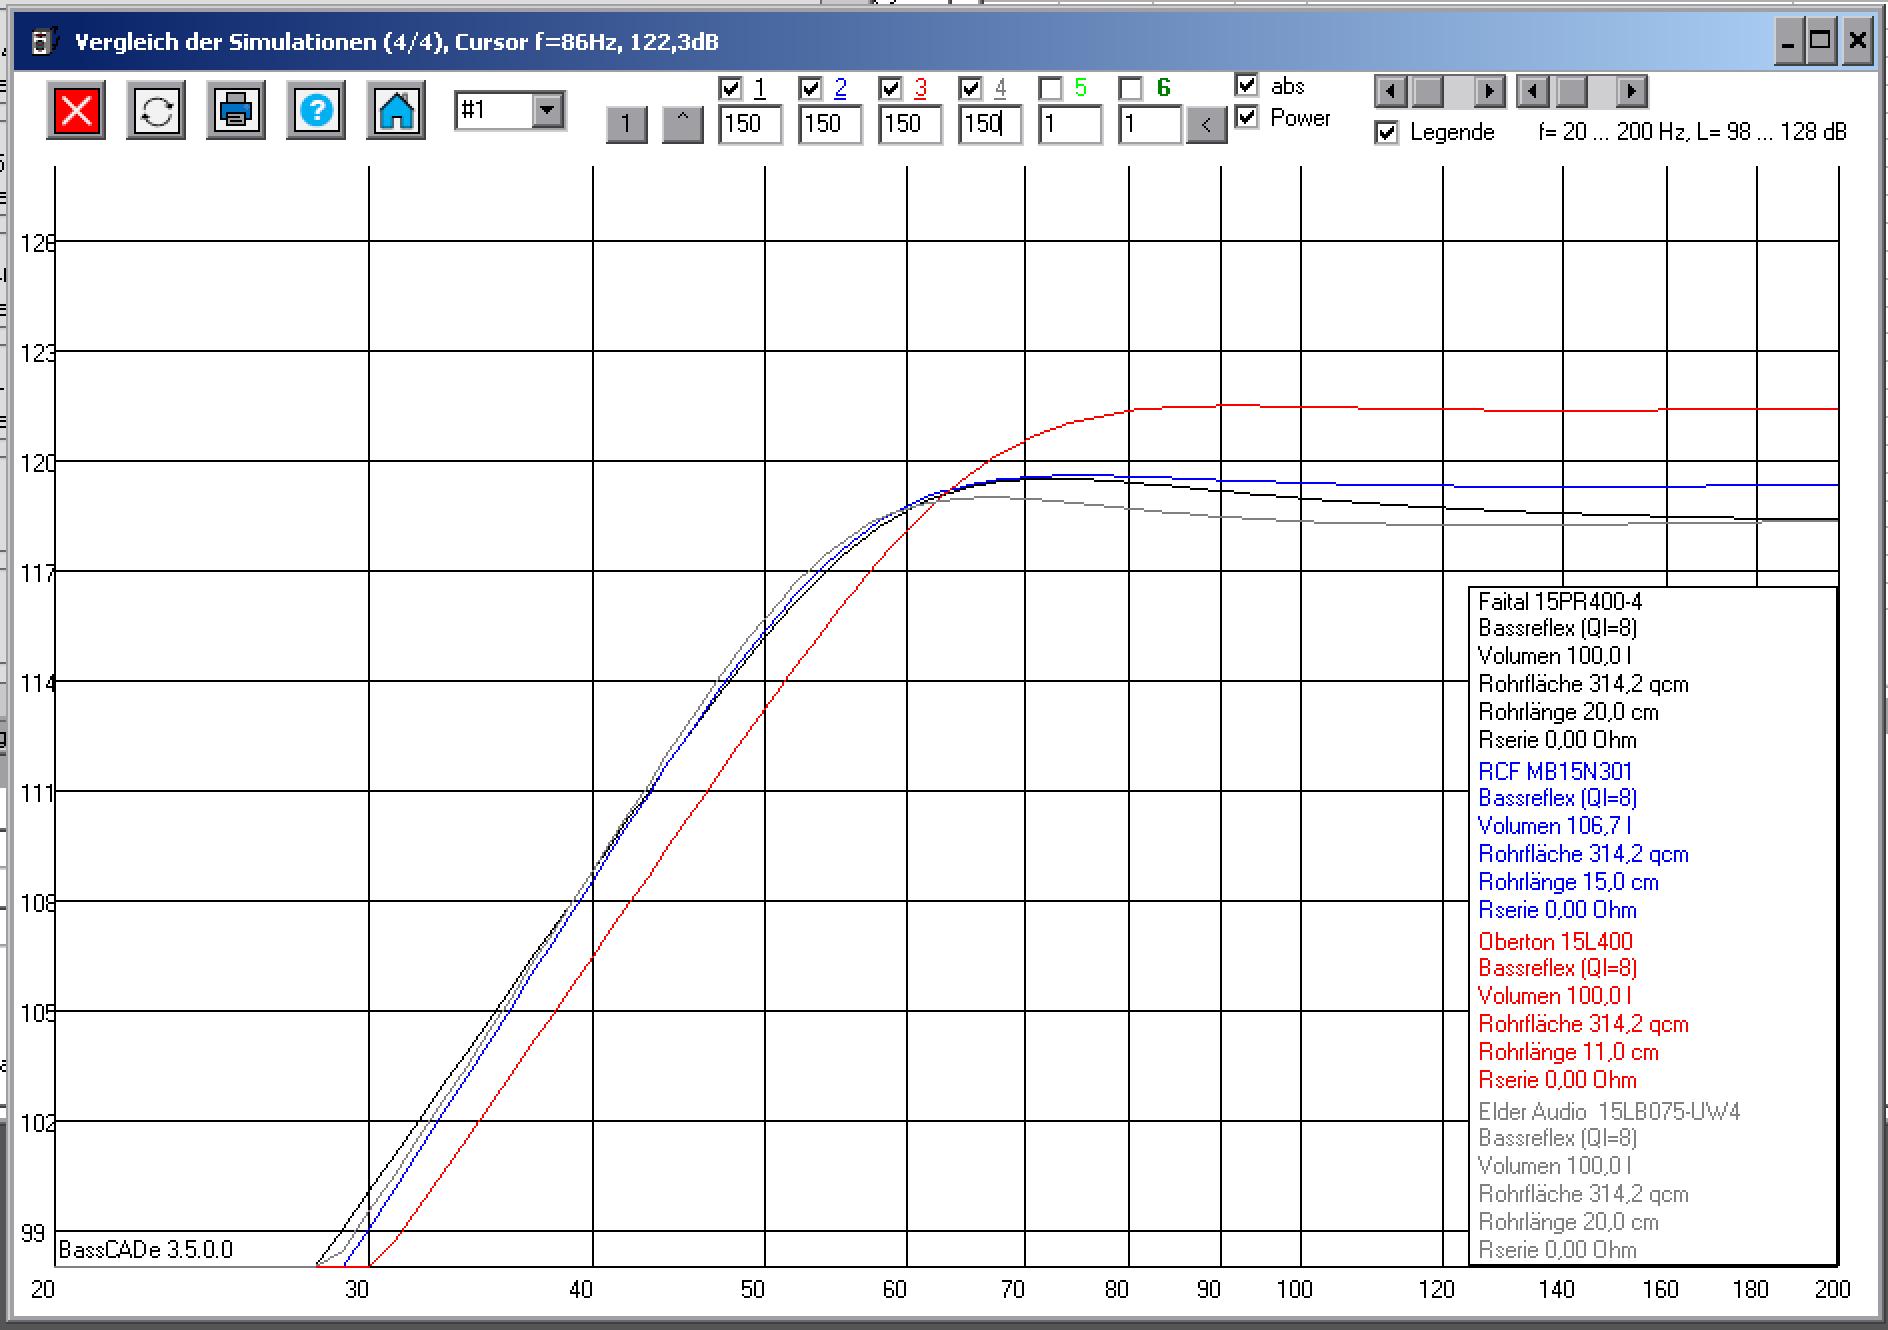The image size is (1888, 1330).
Task: Click the left angle button after field 6
Action: [x=1207, y=125]
